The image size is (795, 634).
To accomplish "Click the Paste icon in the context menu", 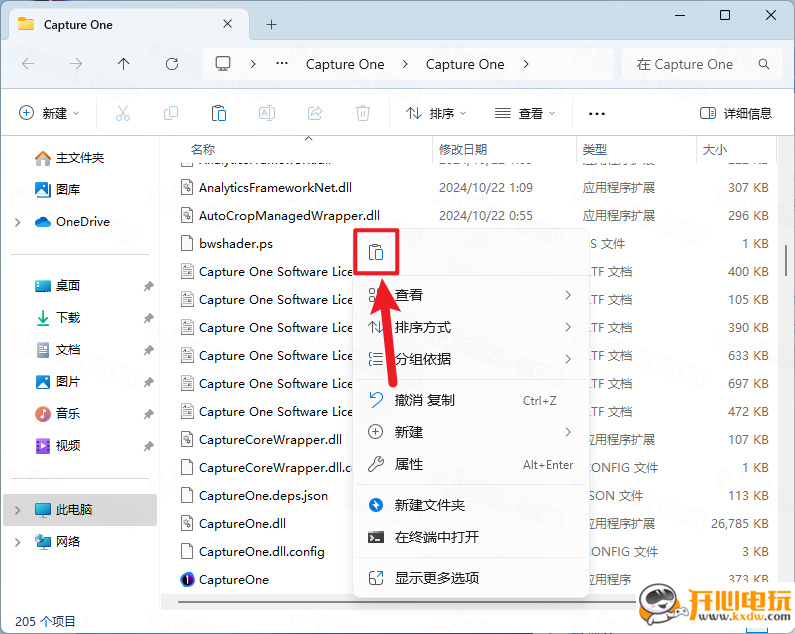I will point(376,252).
